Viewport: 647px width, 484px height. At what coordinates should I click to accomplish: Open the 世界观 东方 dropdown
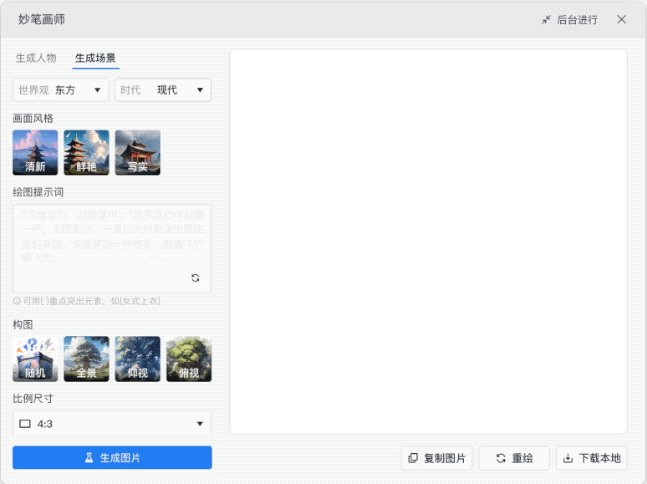click(x=61, y=90)
